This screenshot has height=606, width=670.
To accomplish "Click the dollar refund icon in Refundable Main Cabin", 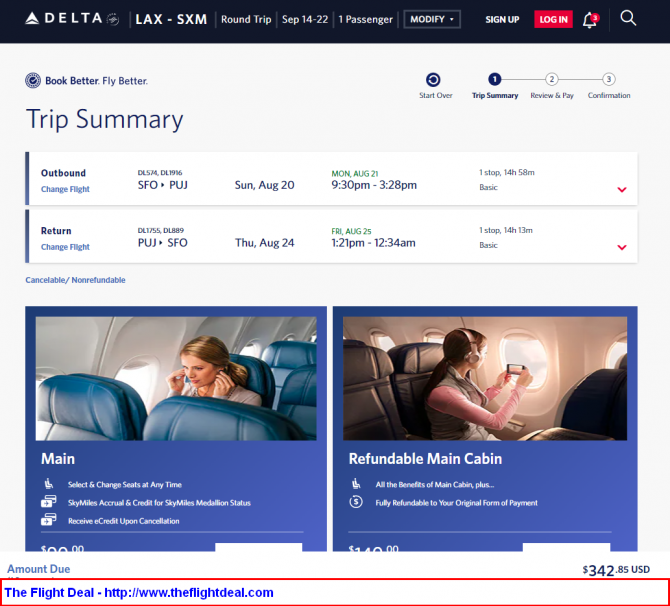I will point(356,502).
